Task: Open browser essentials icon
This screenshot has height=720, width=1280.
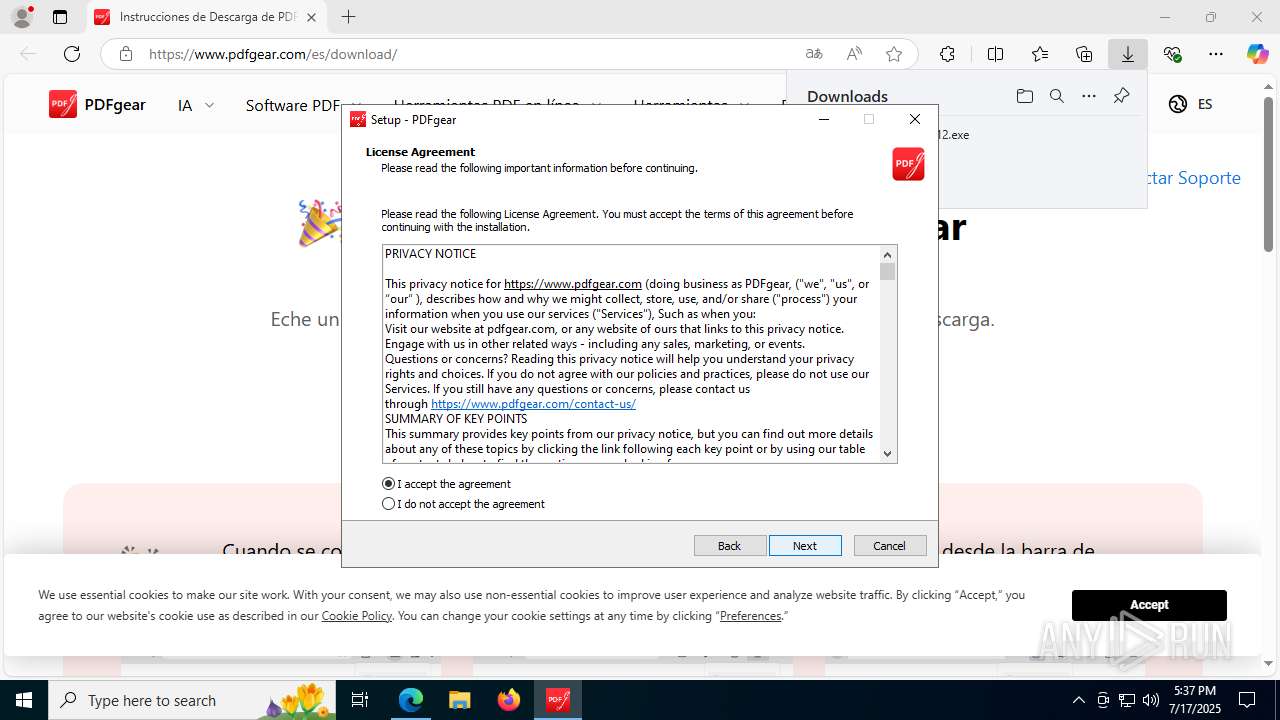Action: 1173,54
